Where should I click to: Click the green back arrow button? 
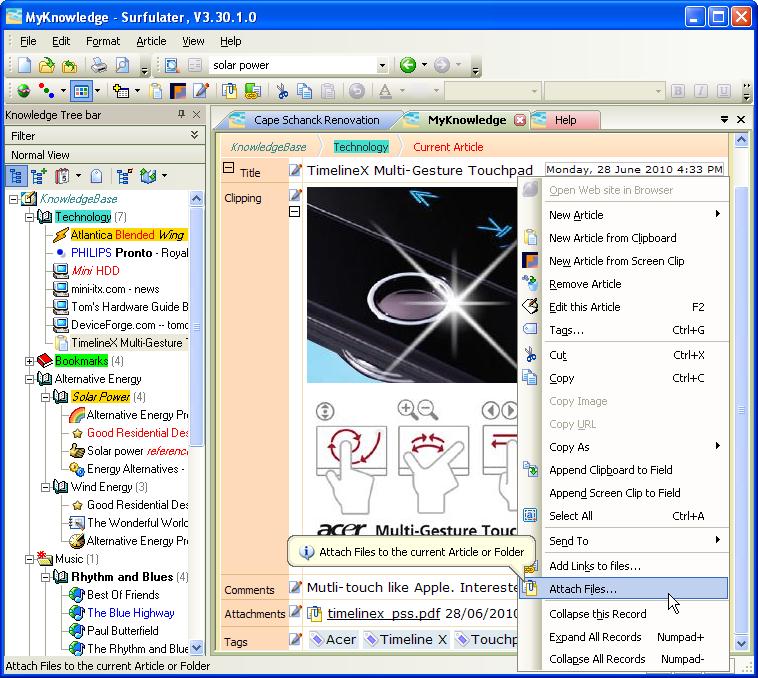coord(408,65)
